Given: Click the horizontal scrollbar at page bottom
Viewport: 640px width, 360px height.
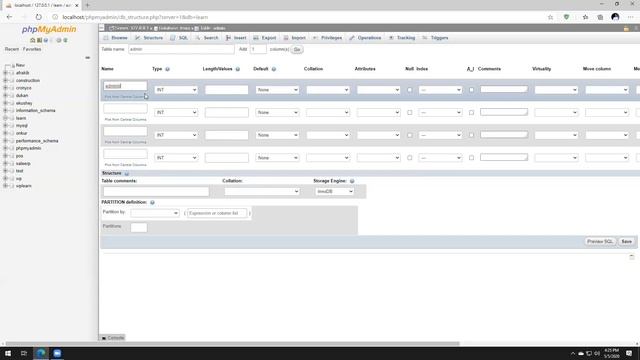Looking at the screenshot, I should point(233,344).
